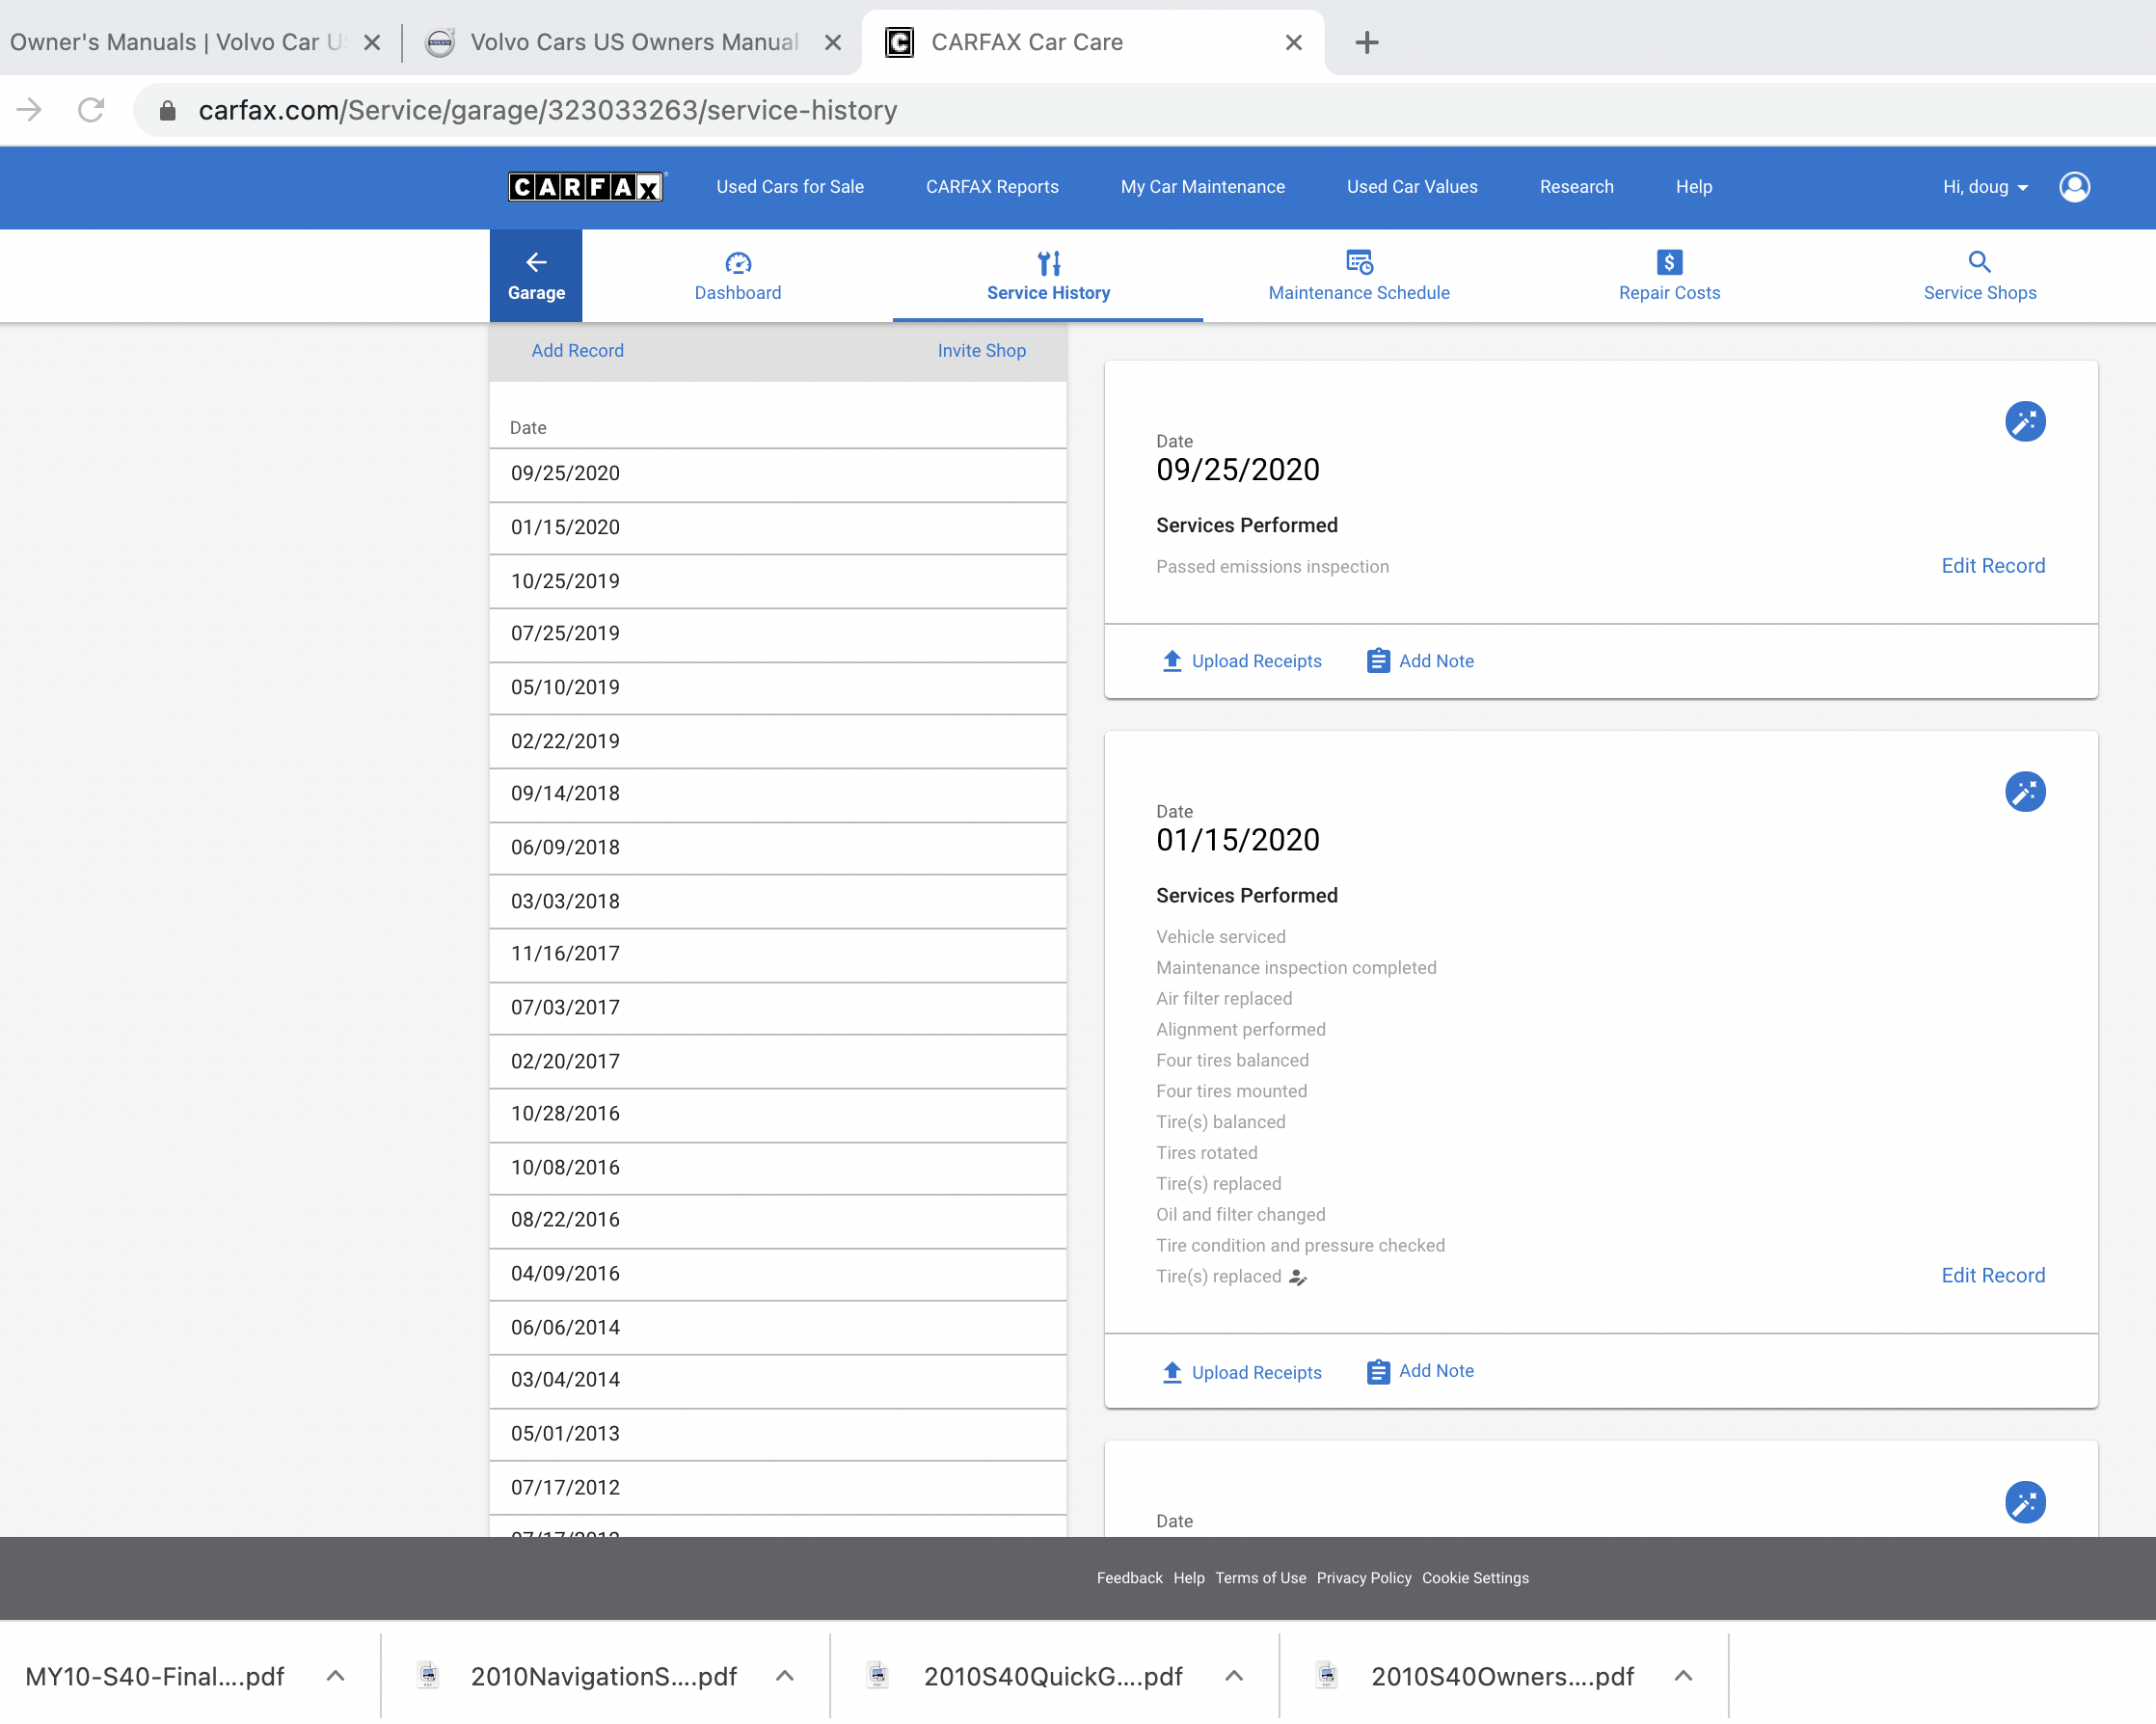Viewport: 2156px width, 1724px height.
Task: Click Feedback in footer
Action: [x=1129, y=1578]
